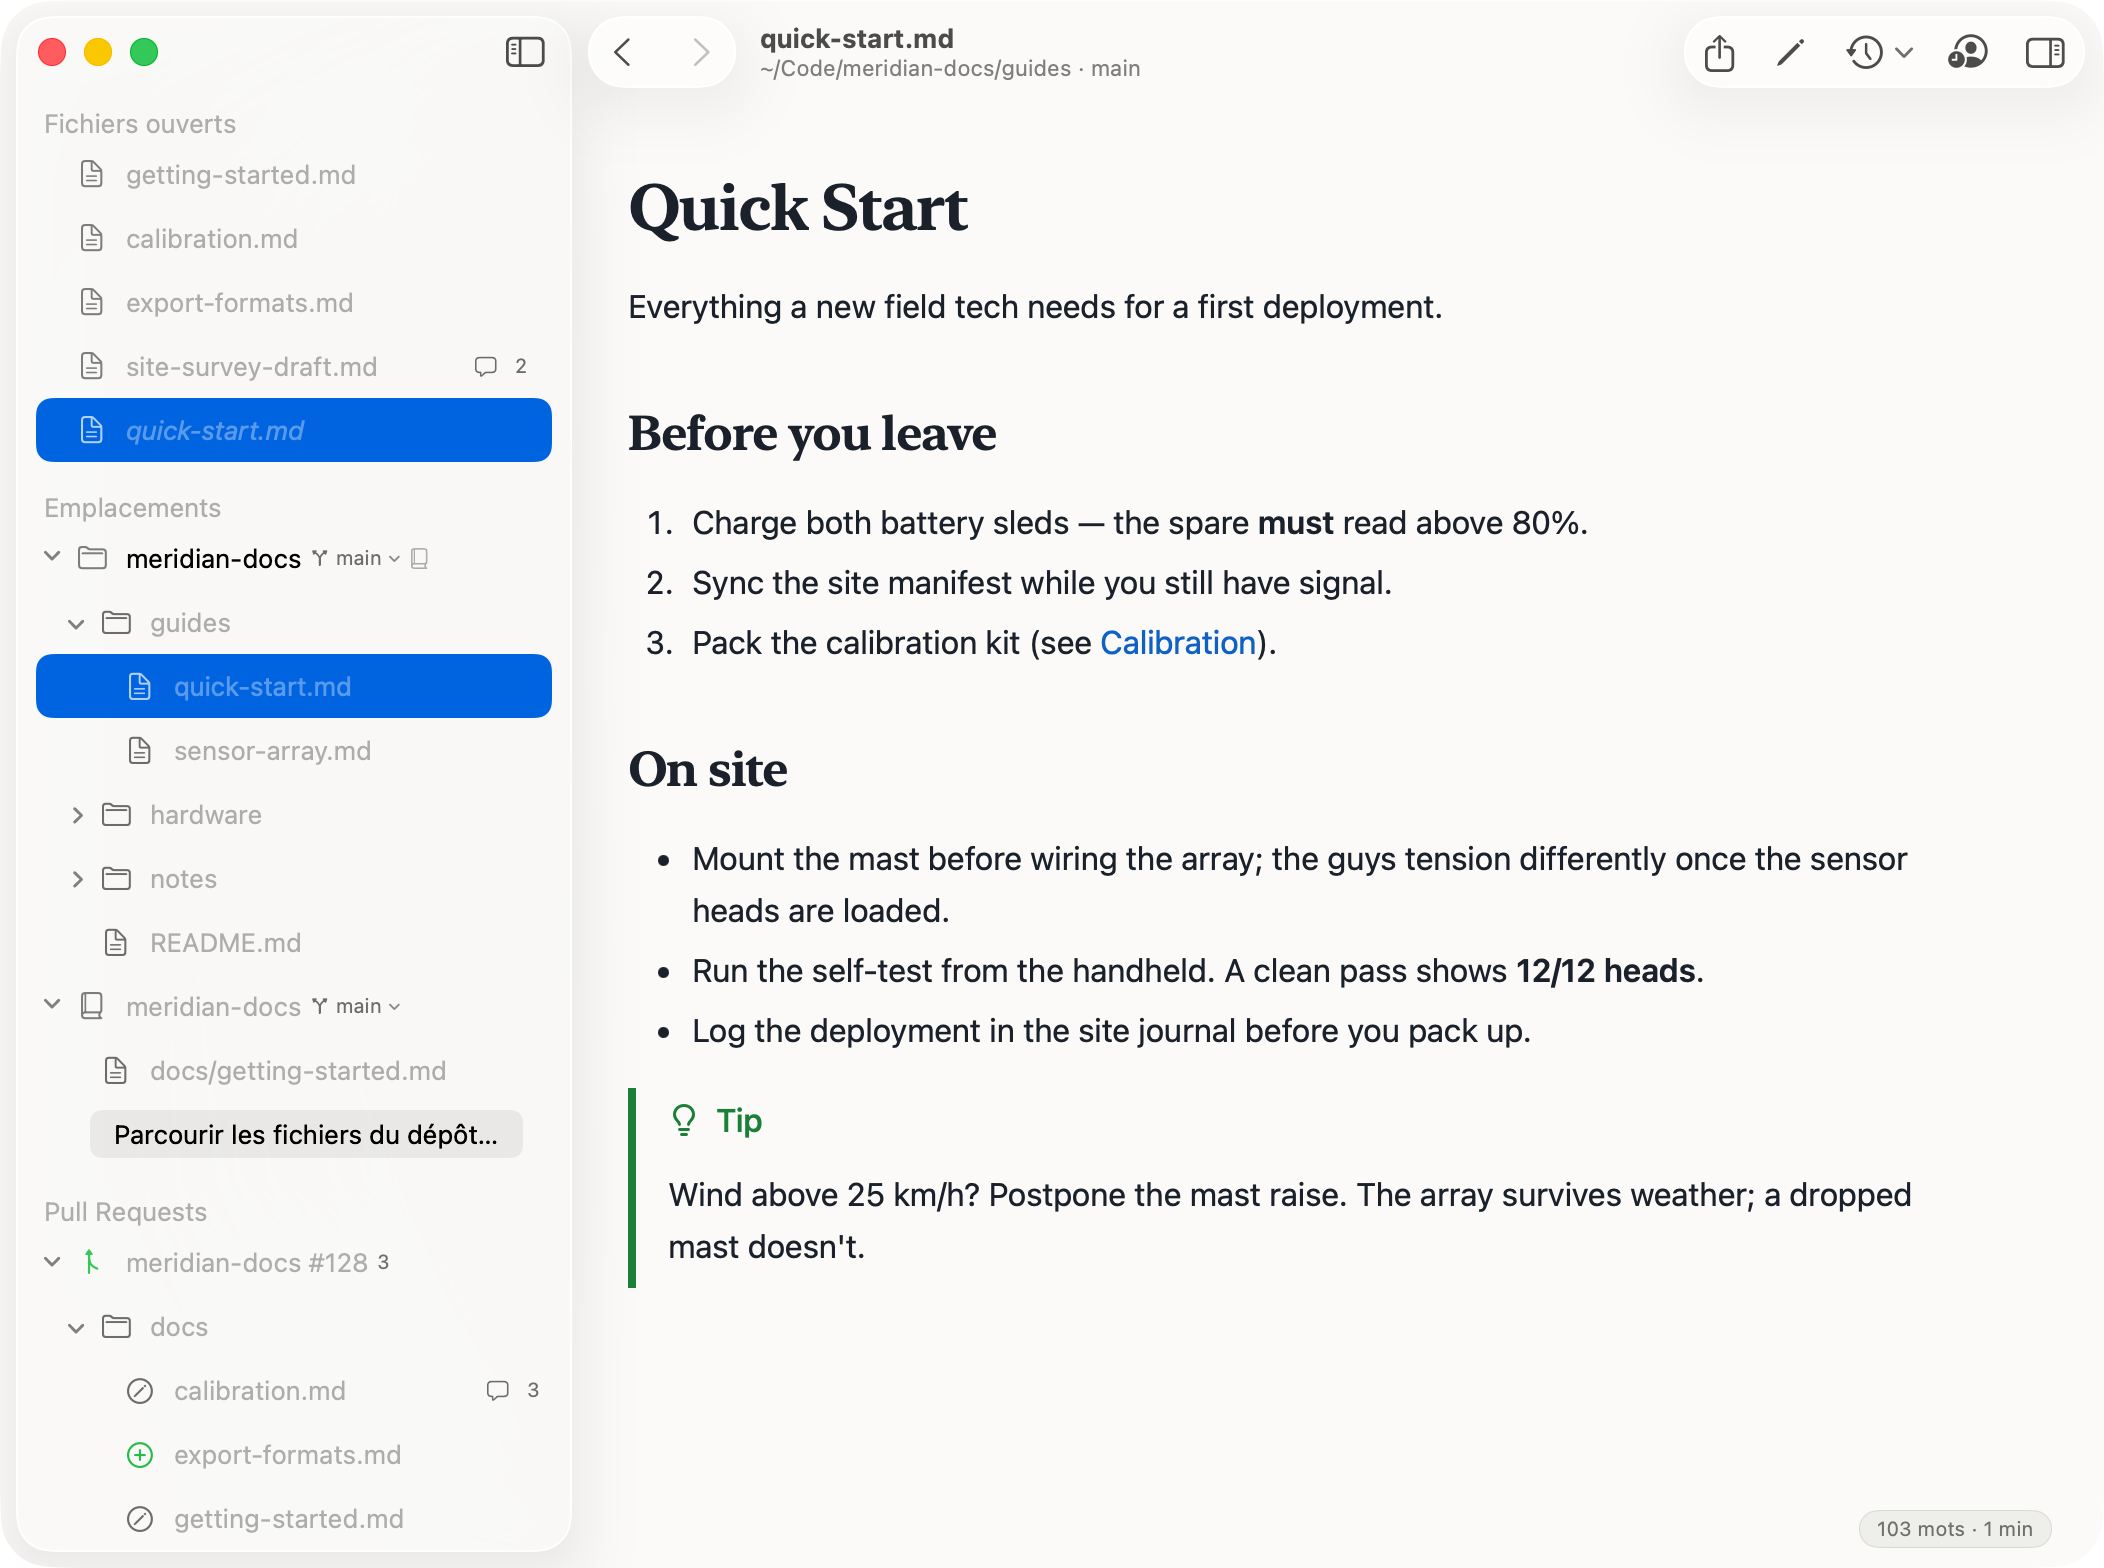Toggle the right inspector panel icon
Screen dimensions: 2104x1568
point(2045,52)
